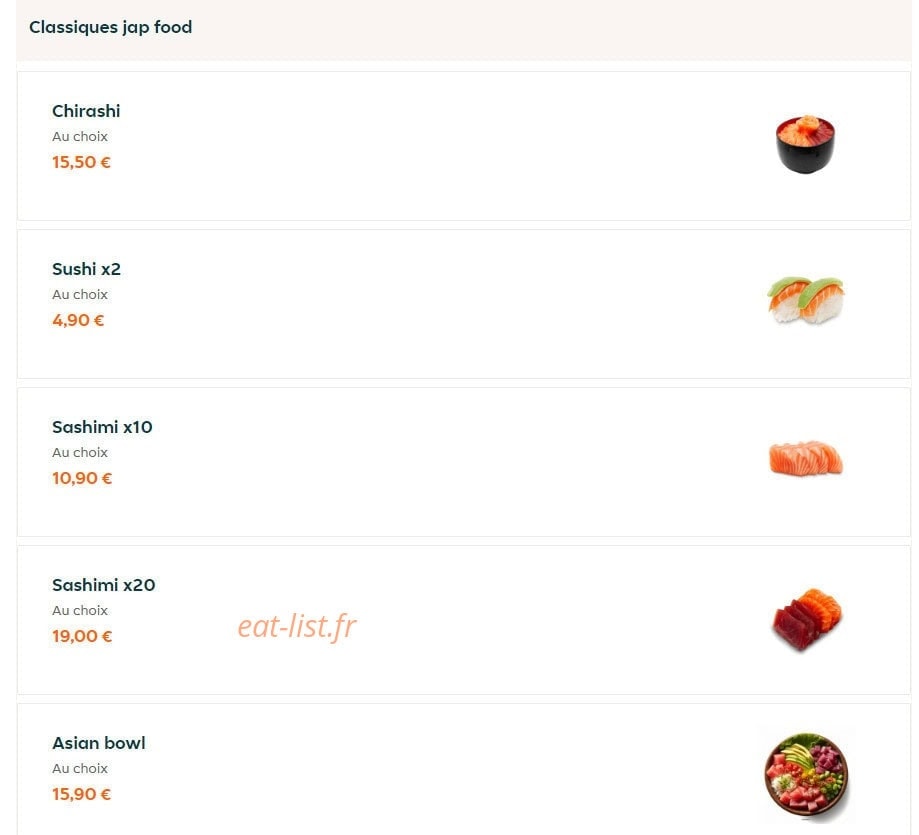Open the Sashimi x20 tuna and salmon image
Screen dimensions: 919x835
(807, 619)
